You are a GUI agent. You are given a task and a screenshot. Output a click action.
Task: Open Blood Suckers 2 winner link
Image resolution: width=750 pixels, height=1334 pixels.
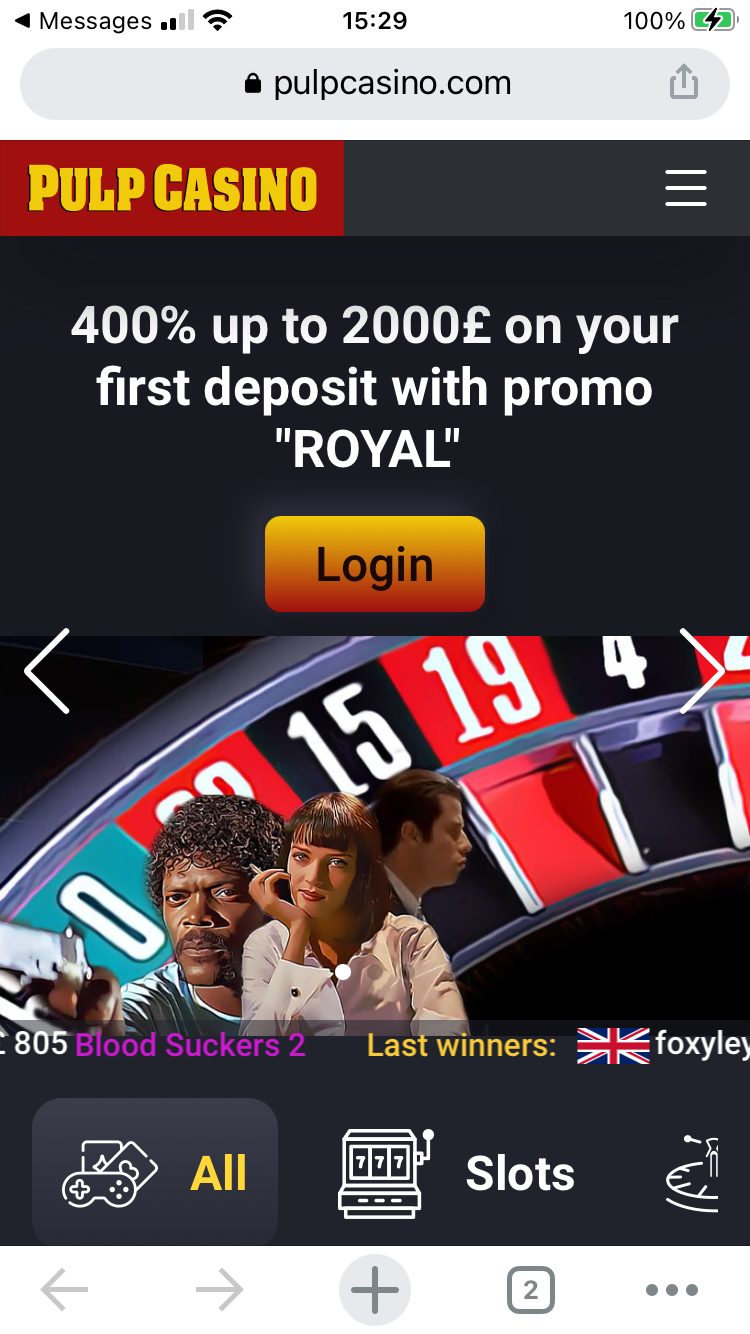click(x=190, y=1046)
